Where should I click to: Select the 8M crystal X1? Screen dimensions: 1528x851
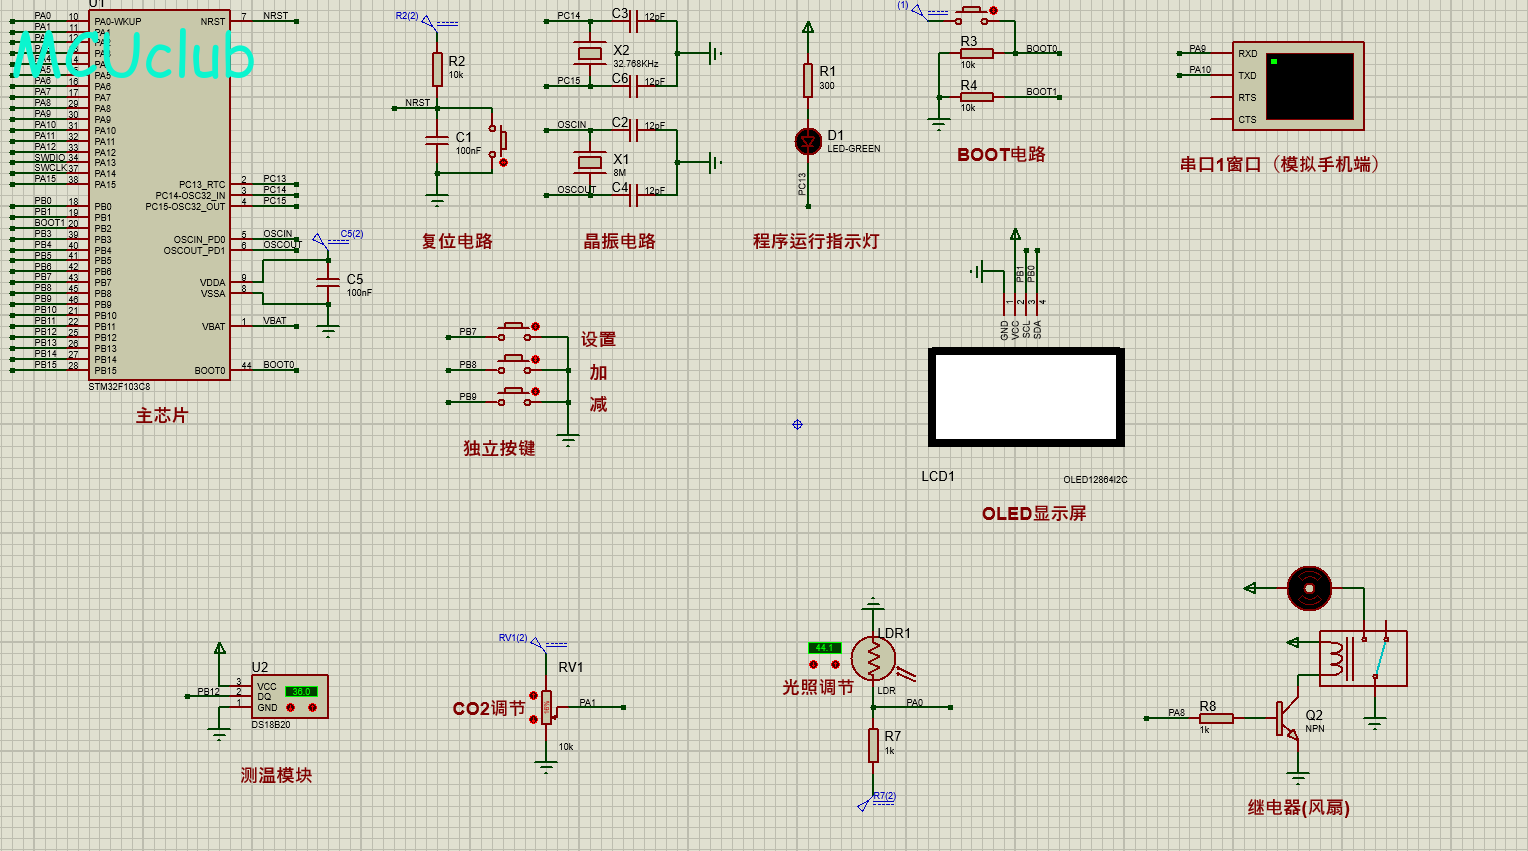(x=590, y=161)
